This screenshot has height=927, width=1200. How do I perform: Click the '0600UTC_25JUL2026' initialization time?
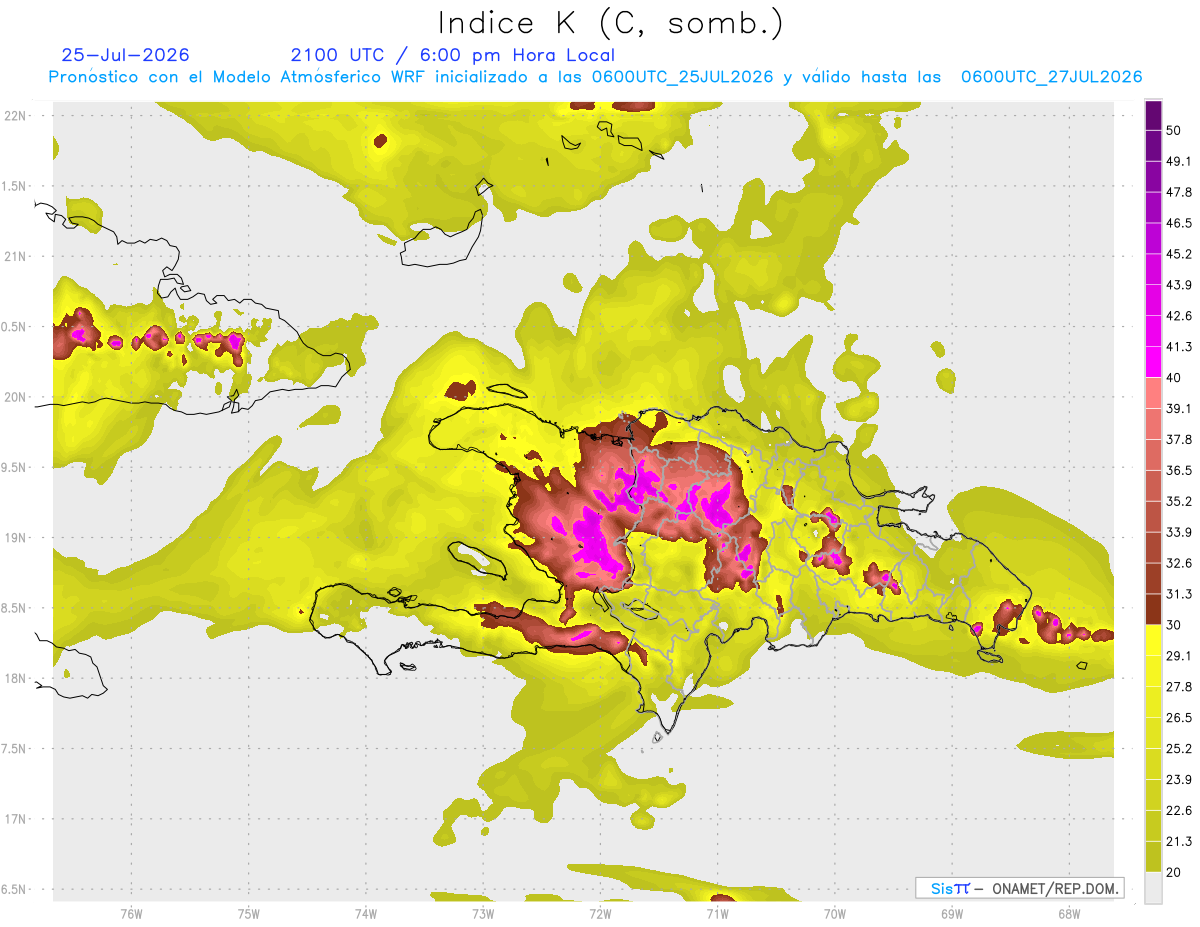pos(682,77)
